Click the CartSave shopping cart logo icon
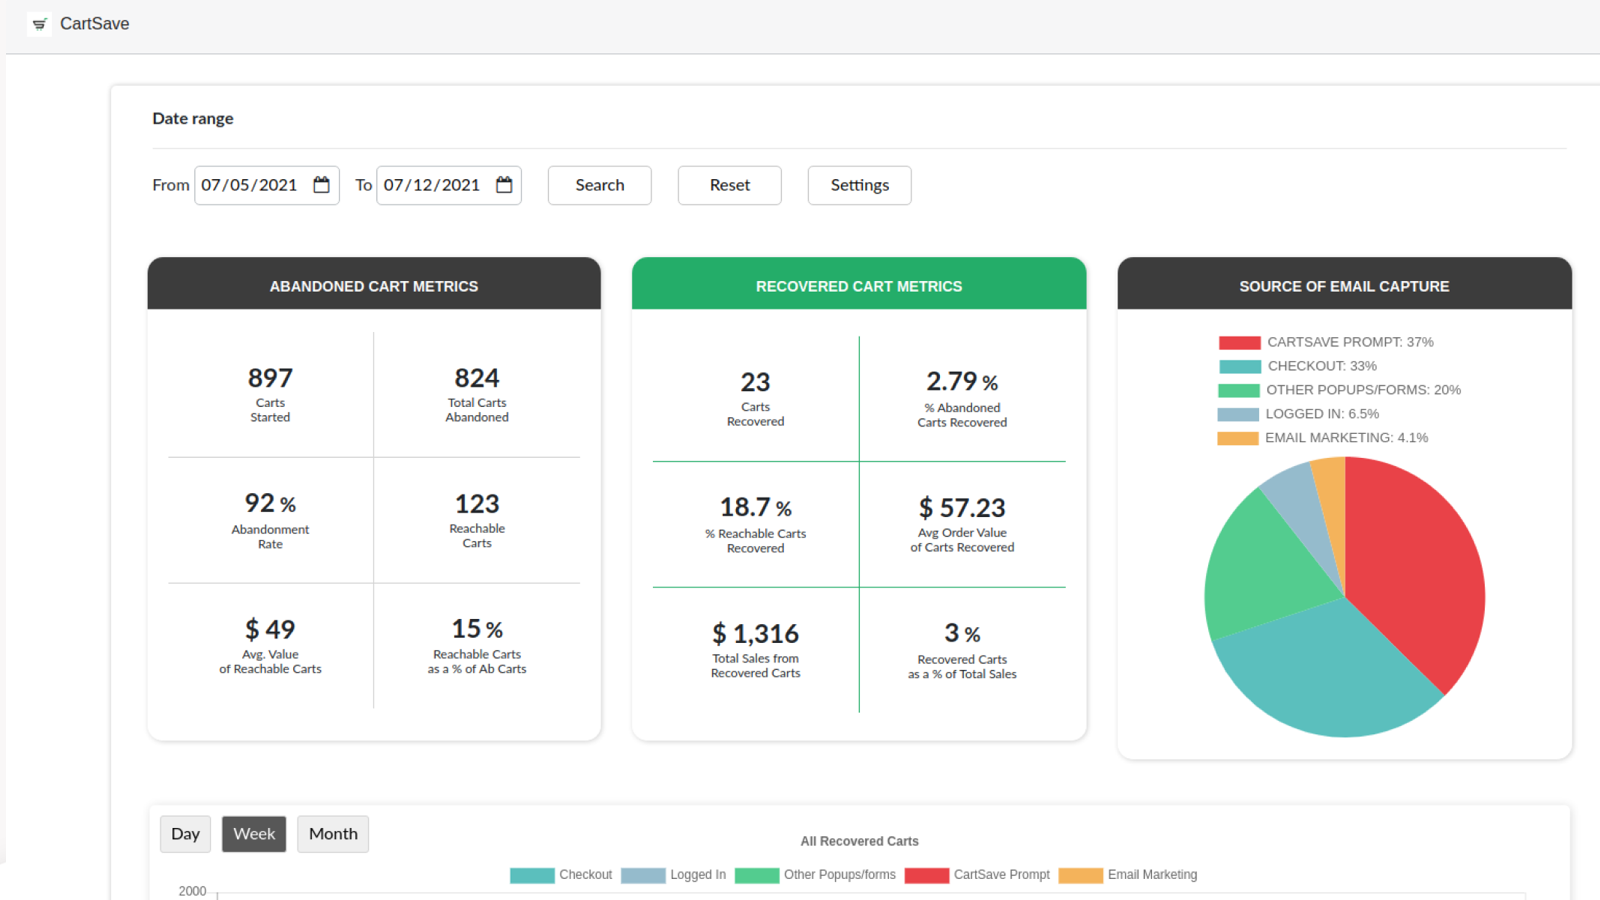Image resolution: width=1600 pixels, height=900 pixels. click(39, 23)
